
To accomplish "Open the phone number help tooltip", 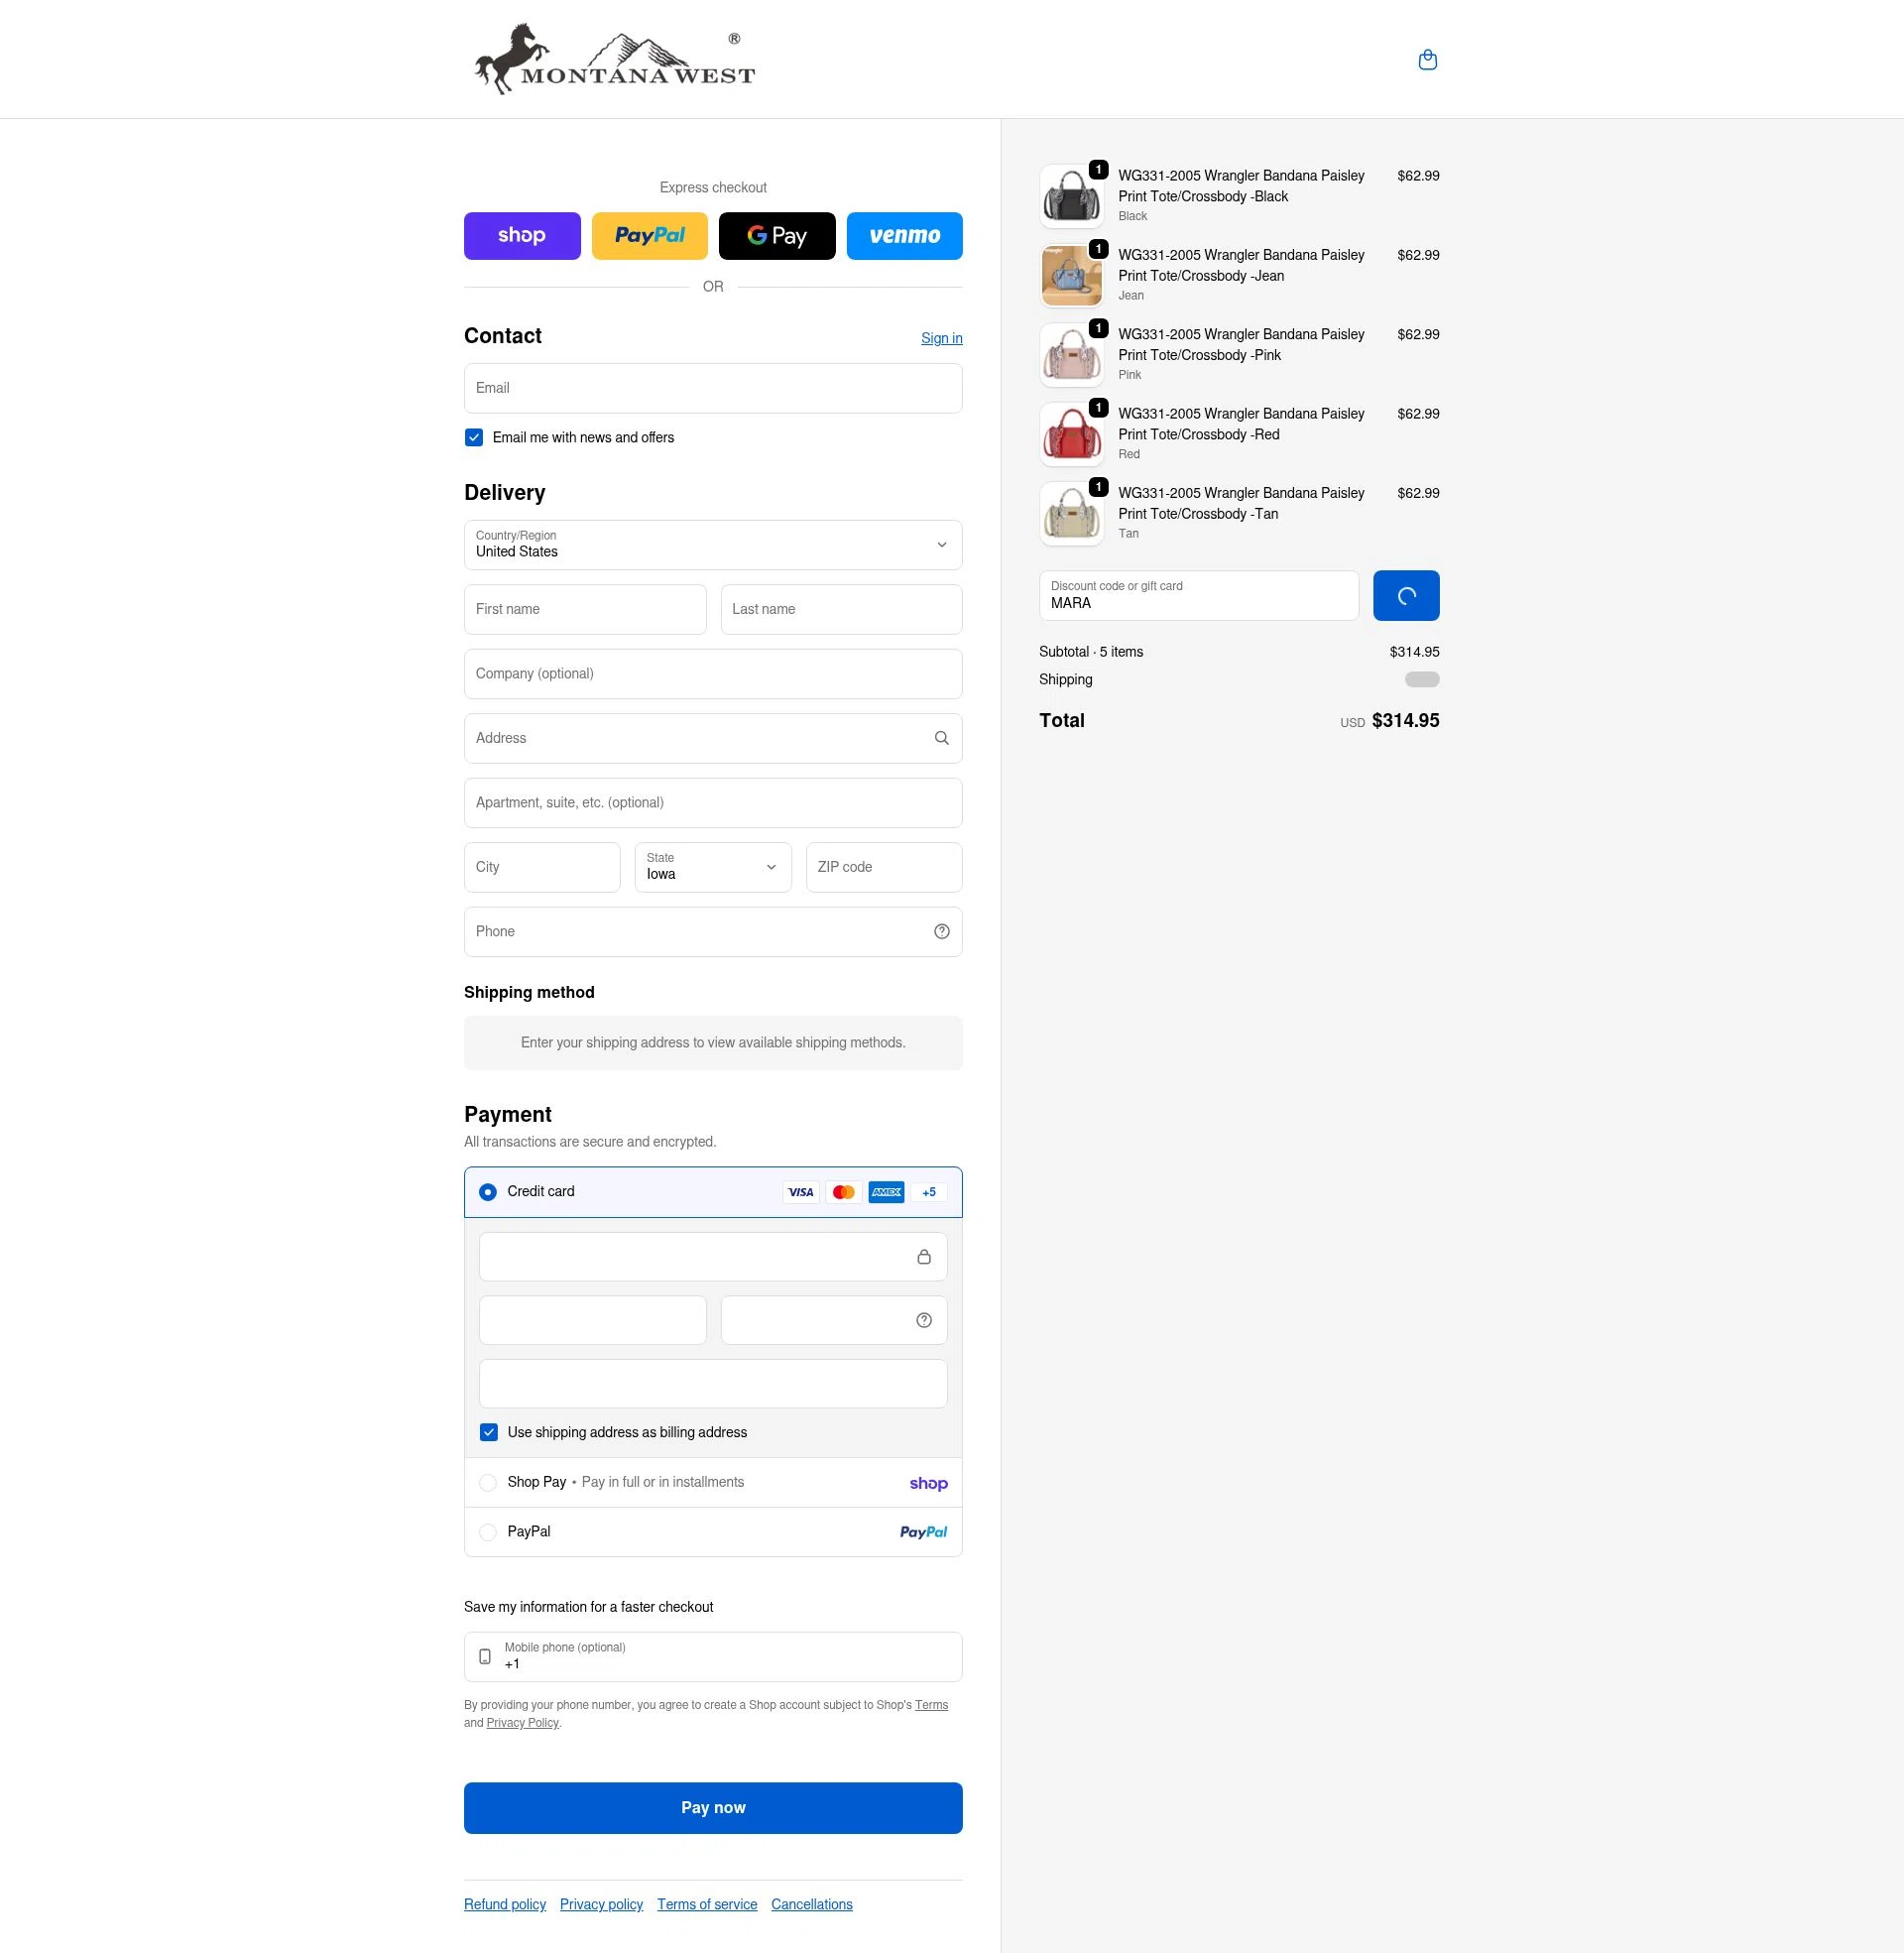I will point(940,931).
